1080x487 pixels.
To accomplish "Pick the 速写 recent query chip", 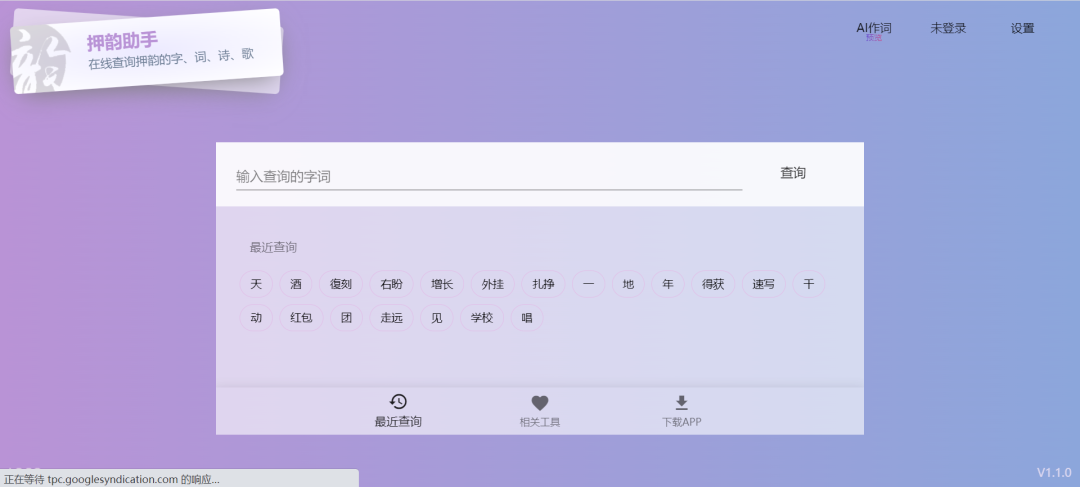I will coord(763,284).
